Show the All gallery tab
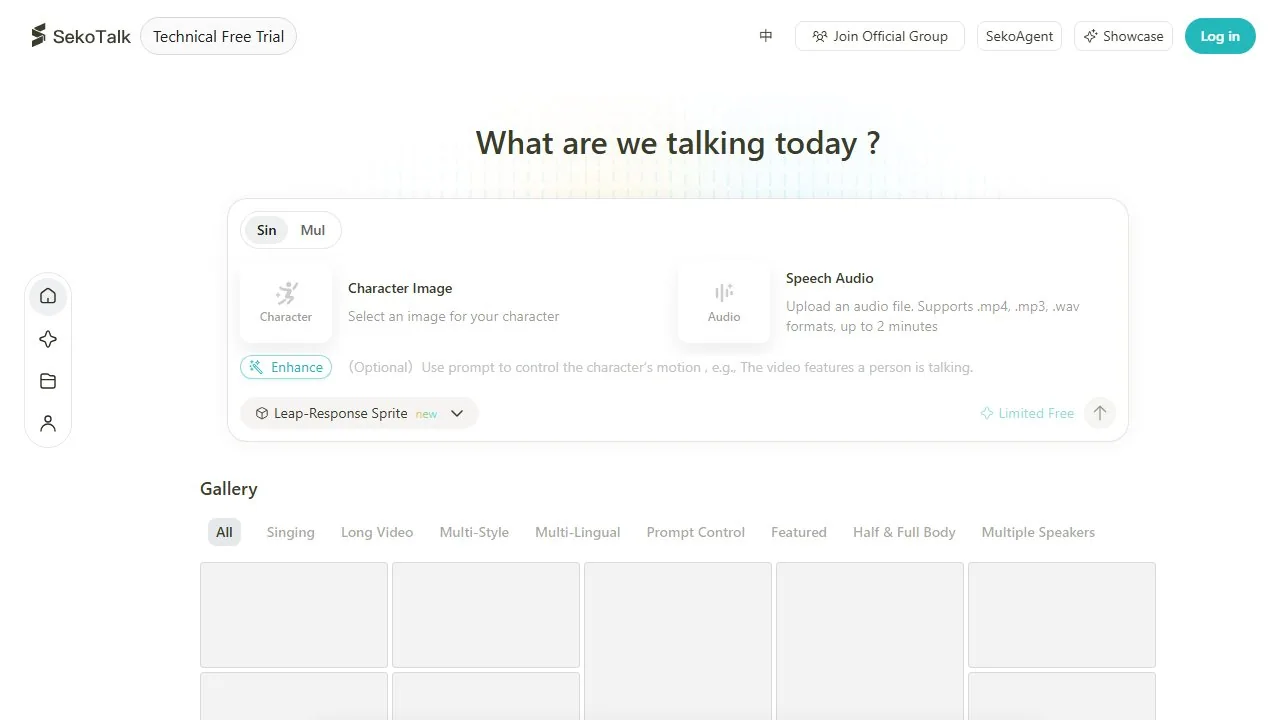 pyautogui.click(x=224, y=532)
